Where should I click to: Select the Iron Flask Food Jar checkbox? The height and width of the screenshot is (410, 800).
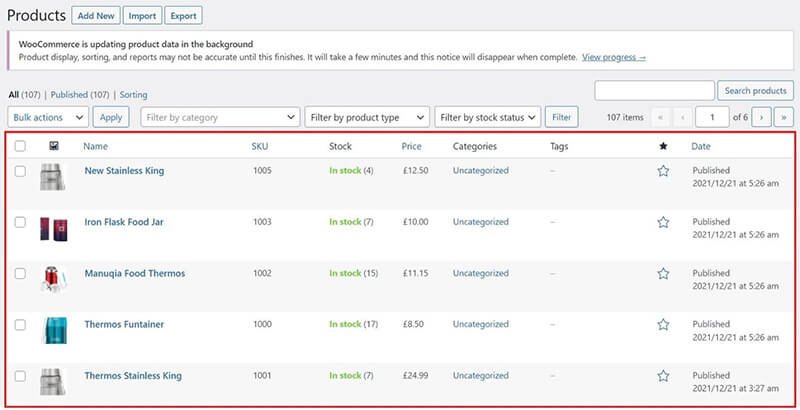[x=20, y=222]
